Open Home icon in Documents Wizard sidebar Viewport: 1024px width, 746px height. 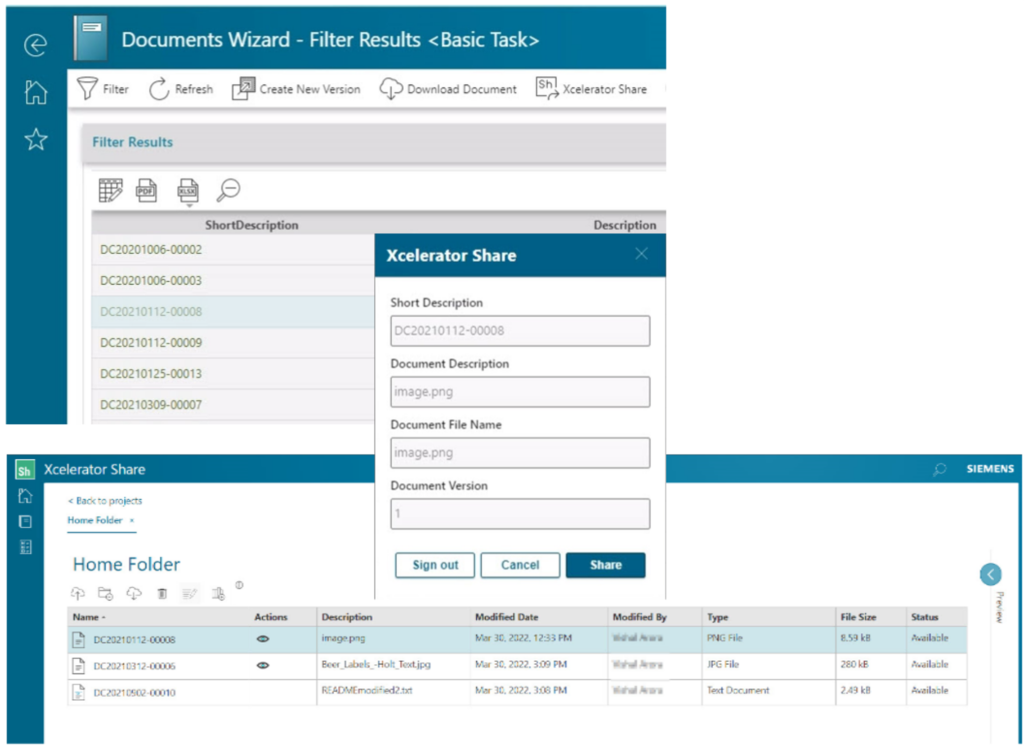[35, 92]
